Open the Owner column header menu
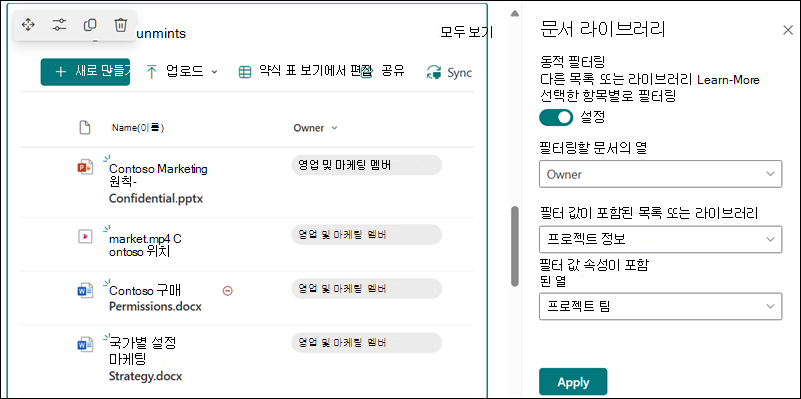 point(316,128)
